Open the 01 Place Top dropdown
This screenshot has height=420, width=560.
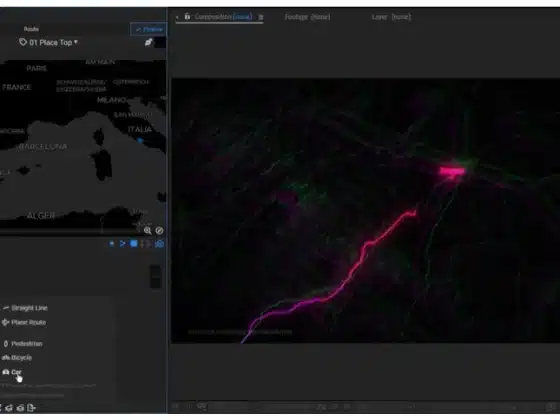coord(54,42)
